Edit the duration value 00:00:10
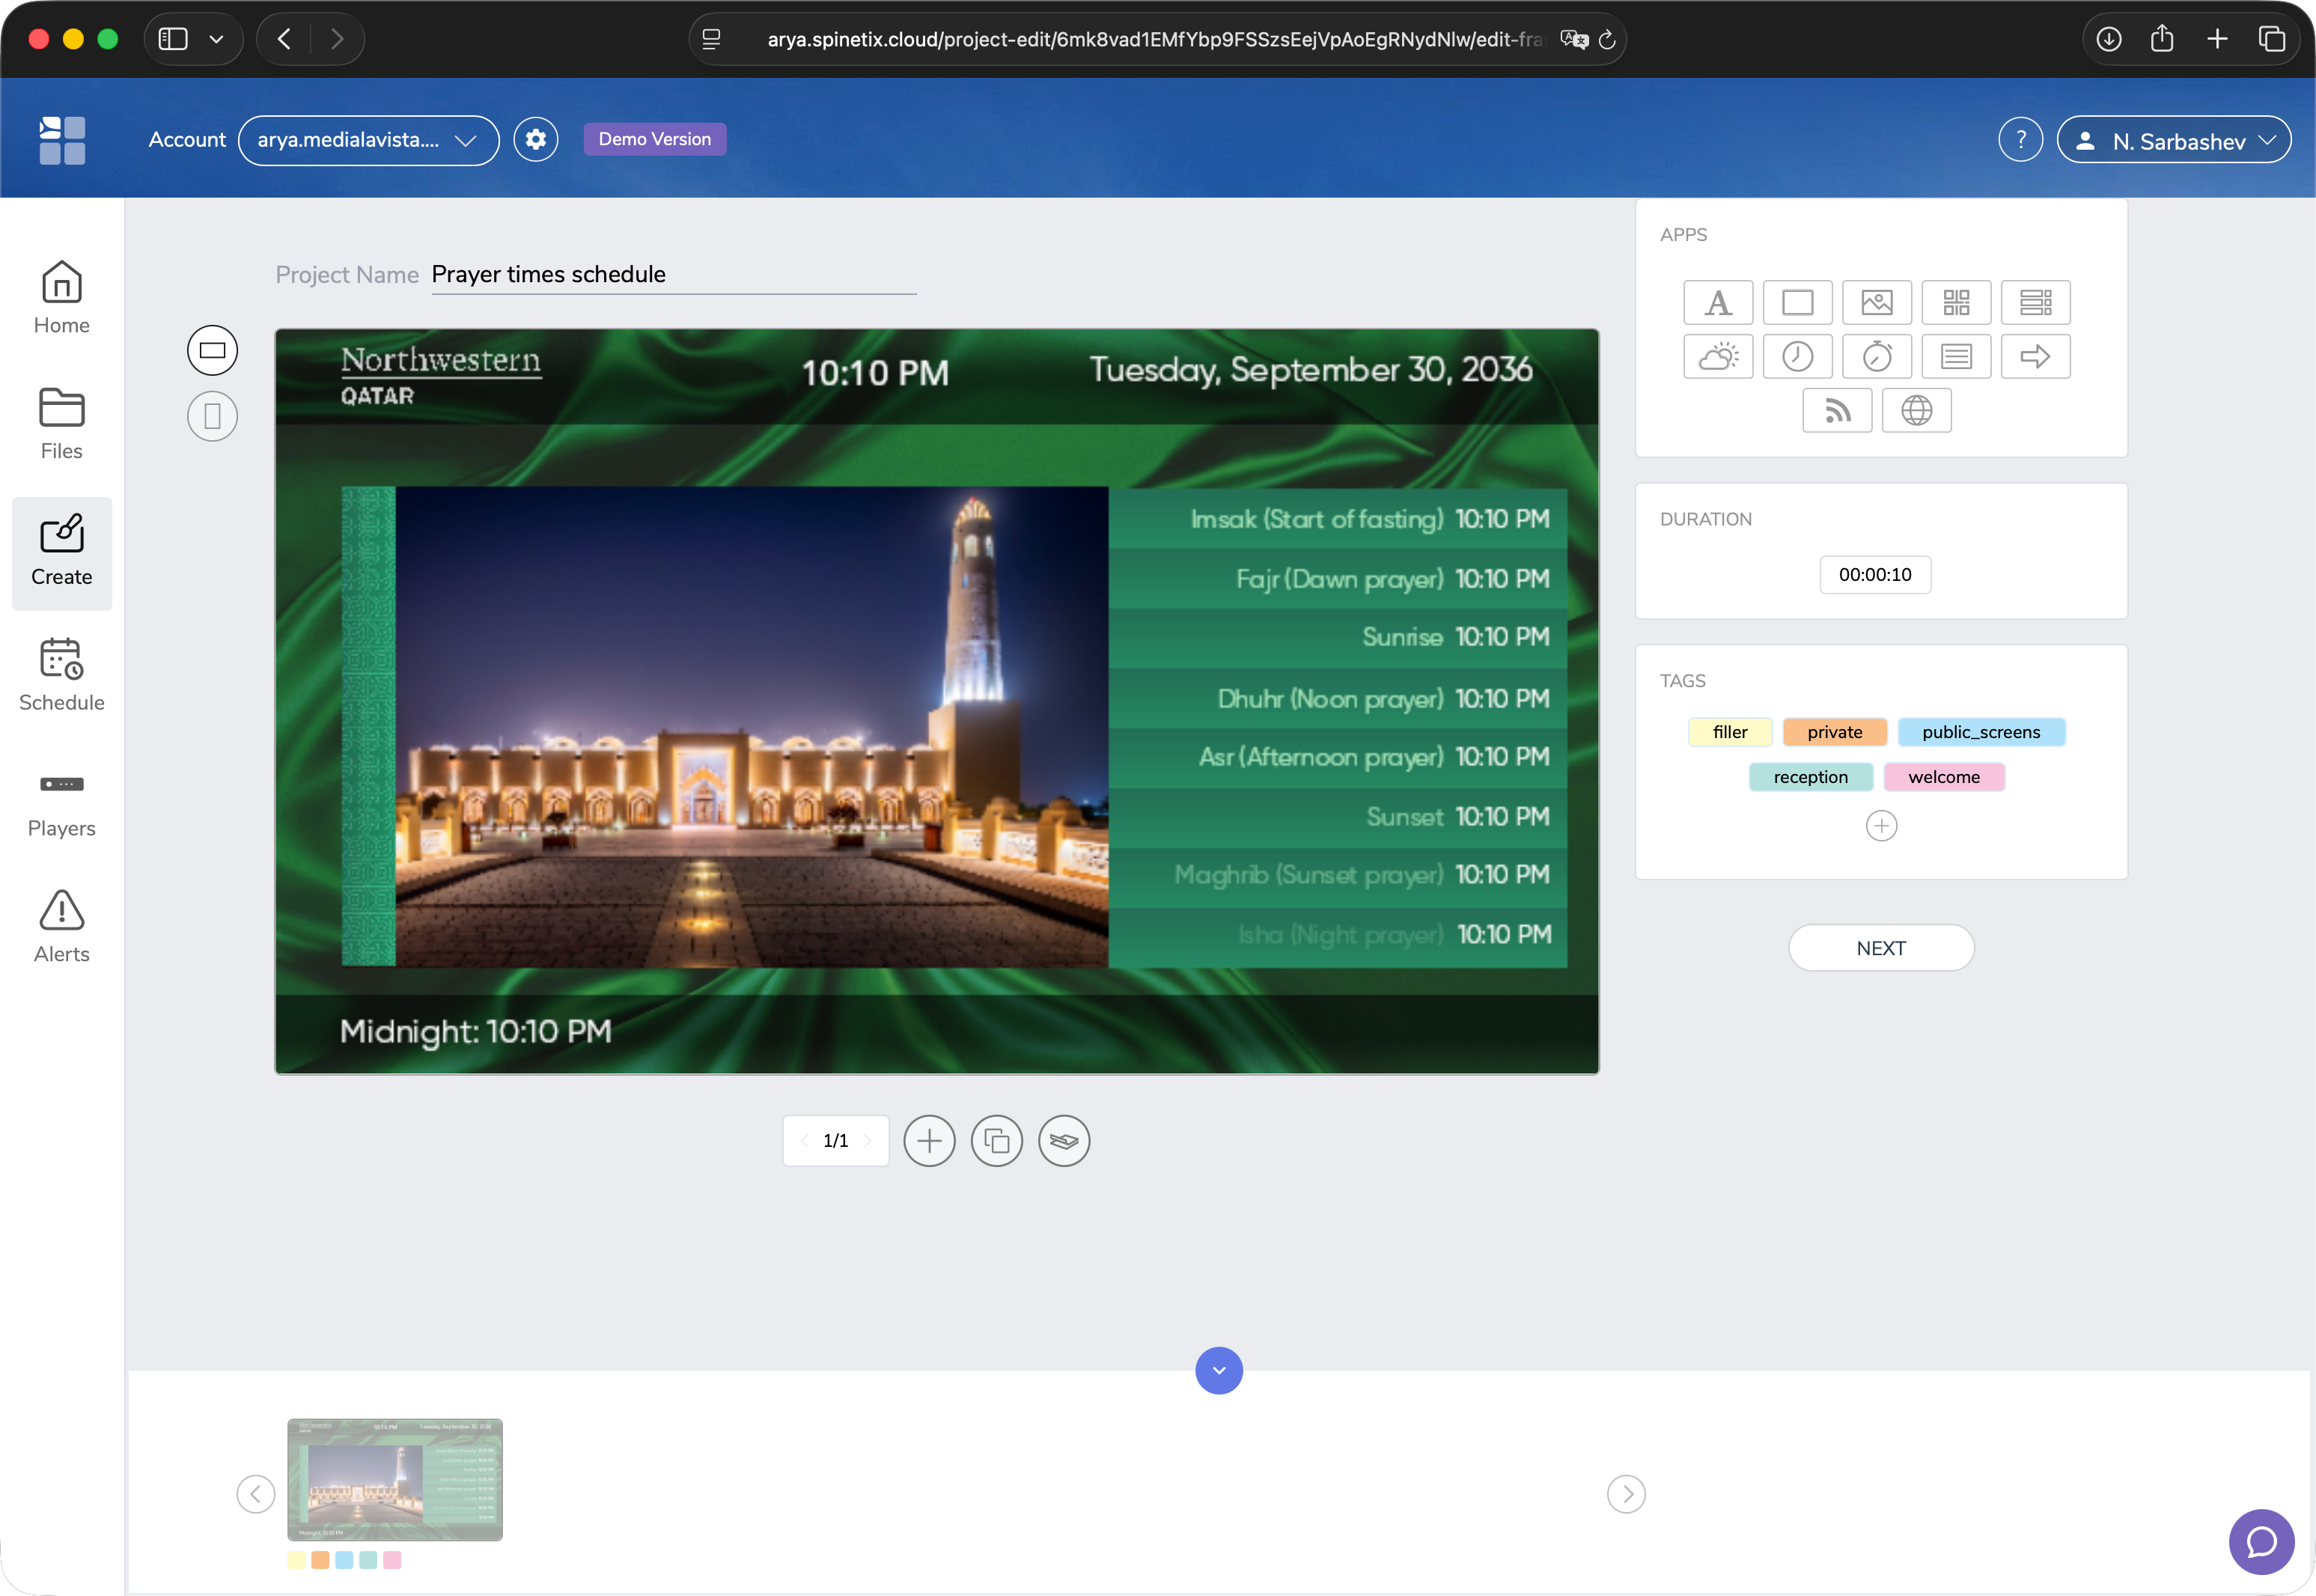Image resolution: width=2316 pixels, height=1596 pixels. pos(1874,574)
